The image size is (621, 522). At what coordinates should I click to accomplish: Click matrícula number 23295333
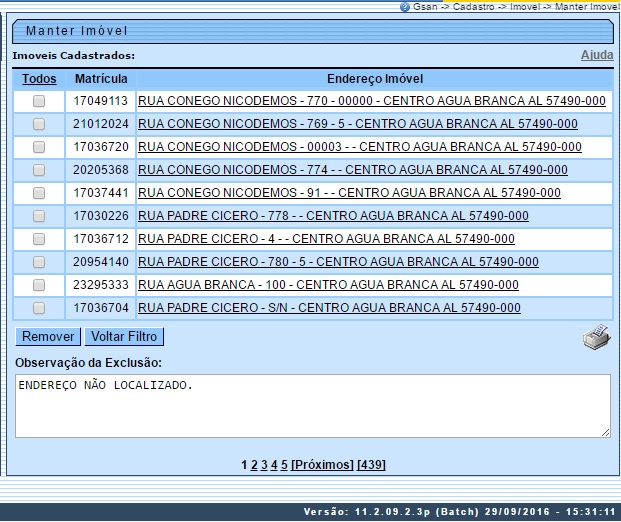pos(101,285)
